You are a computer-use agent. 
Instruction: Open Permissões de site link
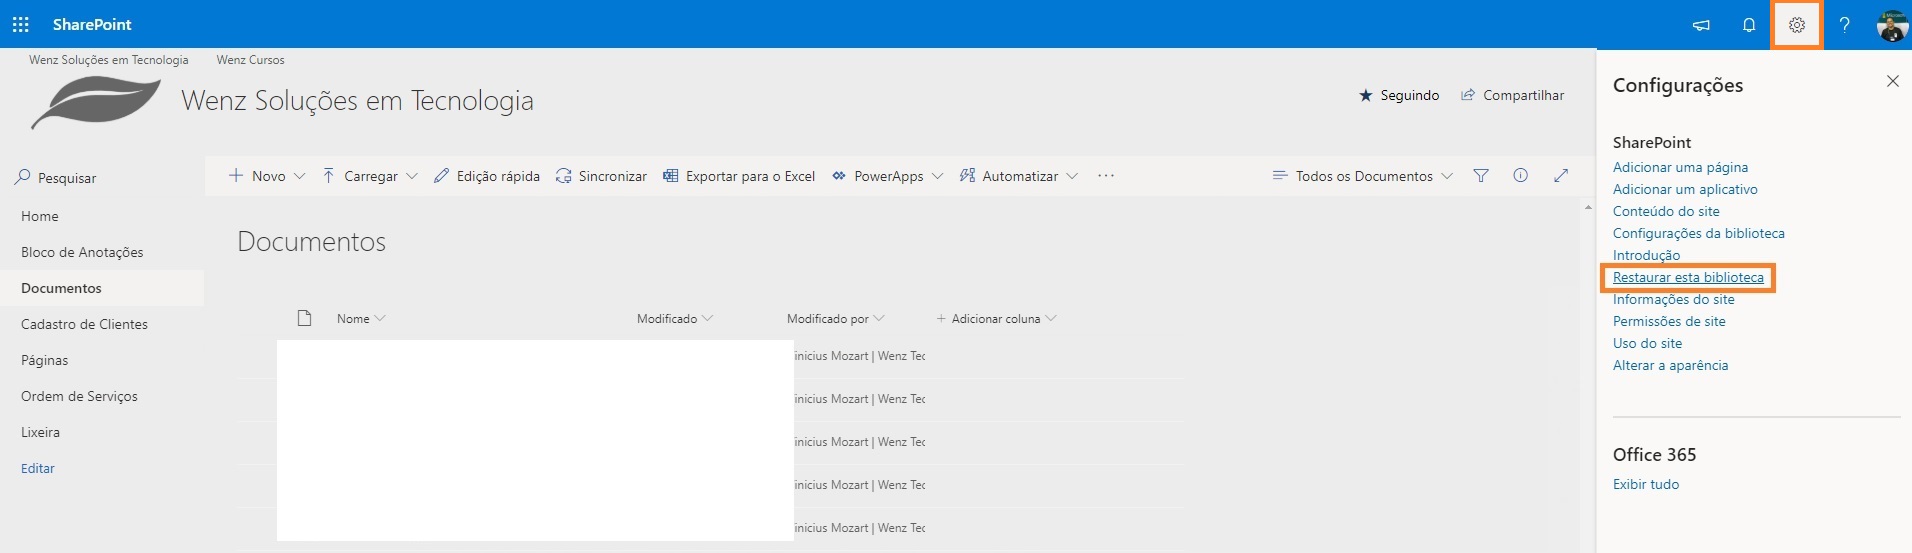point(1669,321)
